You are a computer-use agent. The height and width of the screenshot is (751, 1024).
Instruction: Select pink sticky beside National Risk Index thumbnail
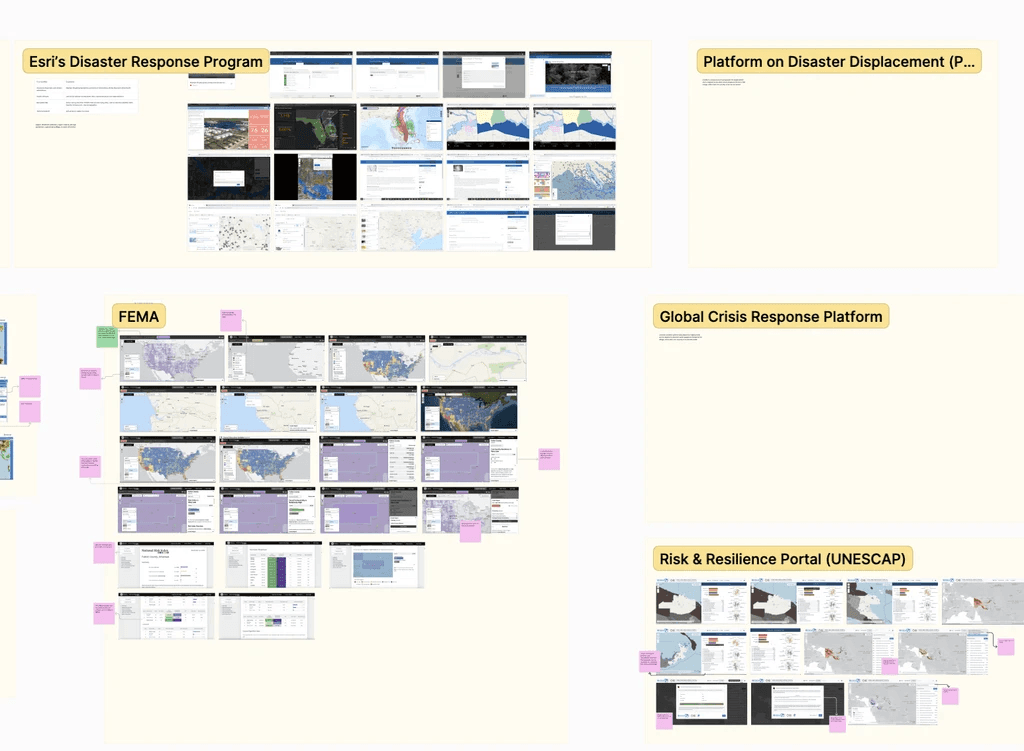104,552
